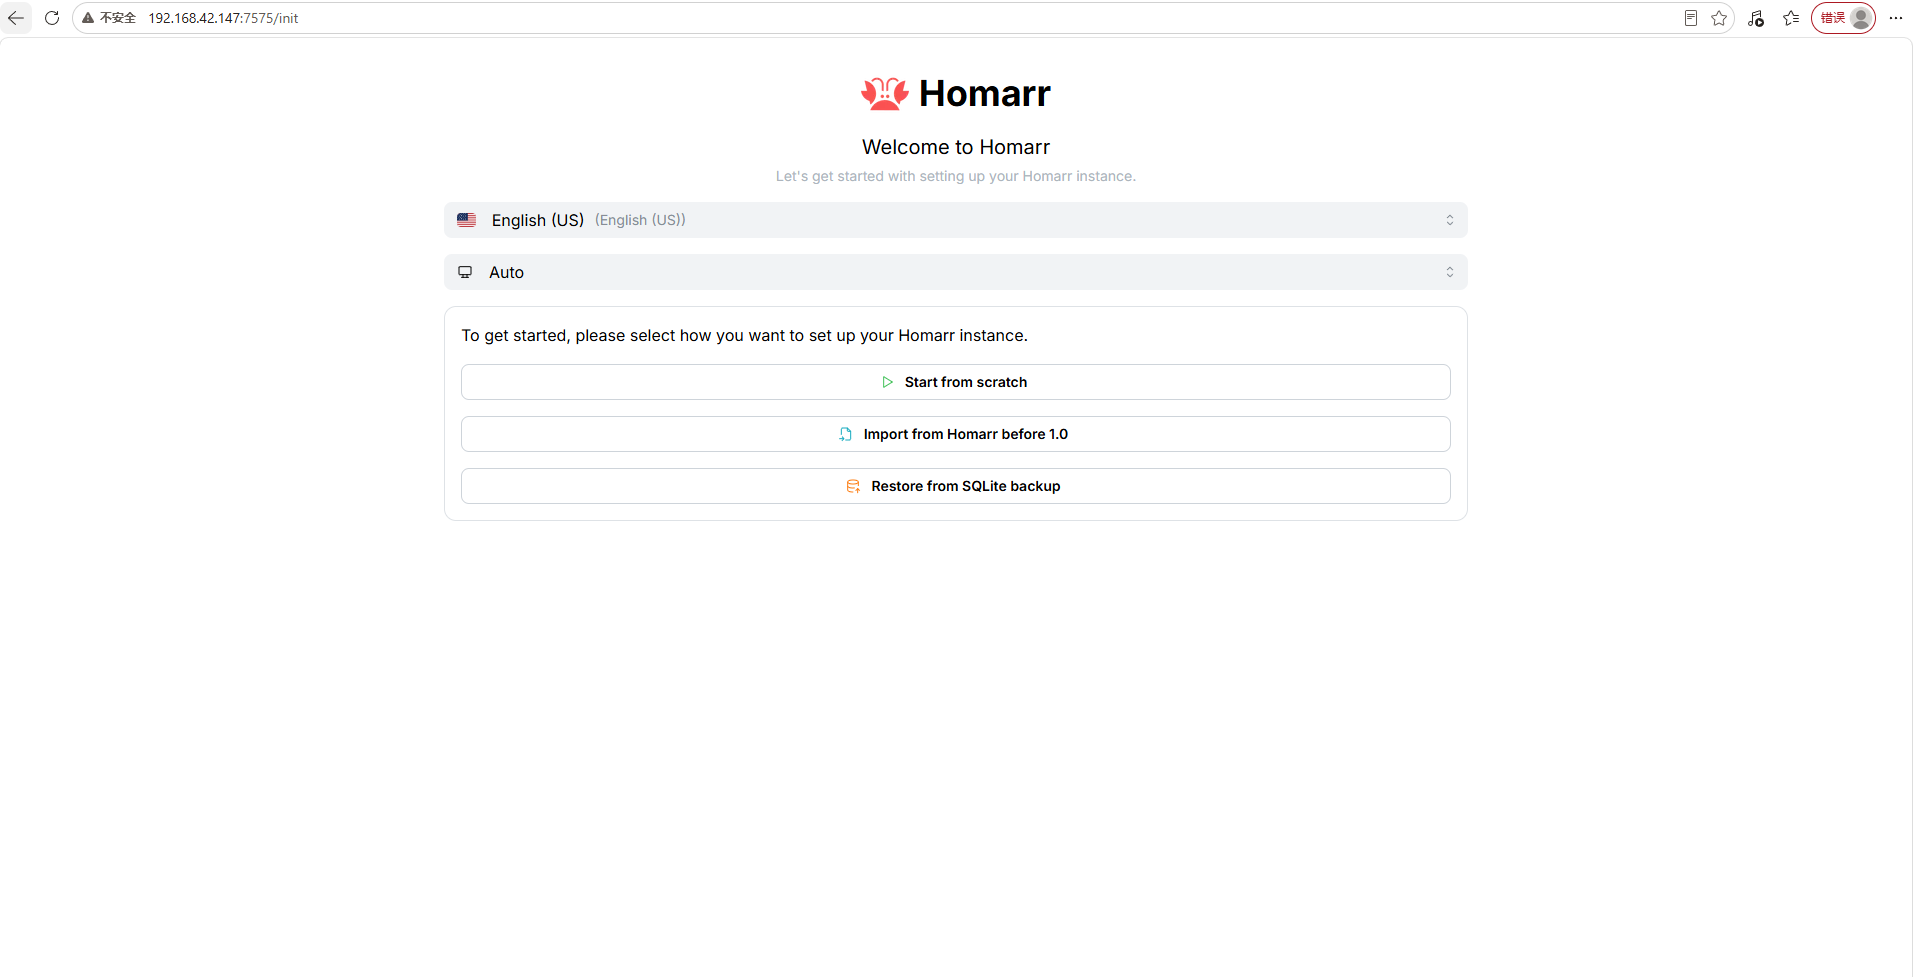Open the browser settings ellipsis menu

1896,18
